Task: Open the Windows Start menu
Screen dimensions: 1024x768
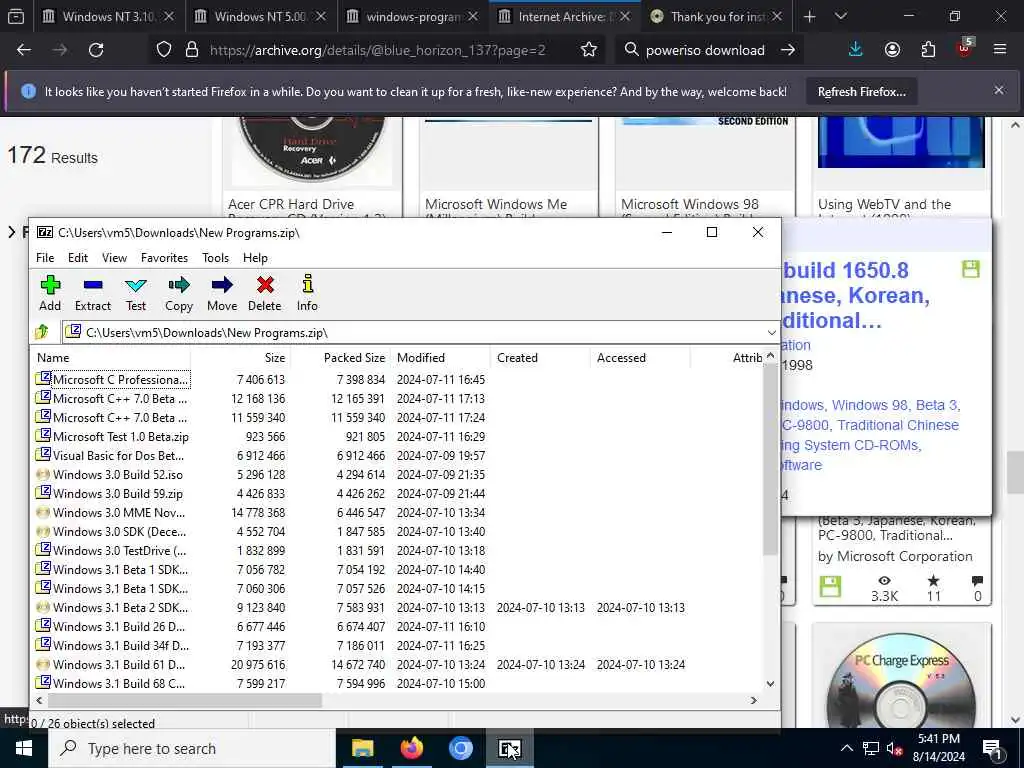Action: [24, 748]
